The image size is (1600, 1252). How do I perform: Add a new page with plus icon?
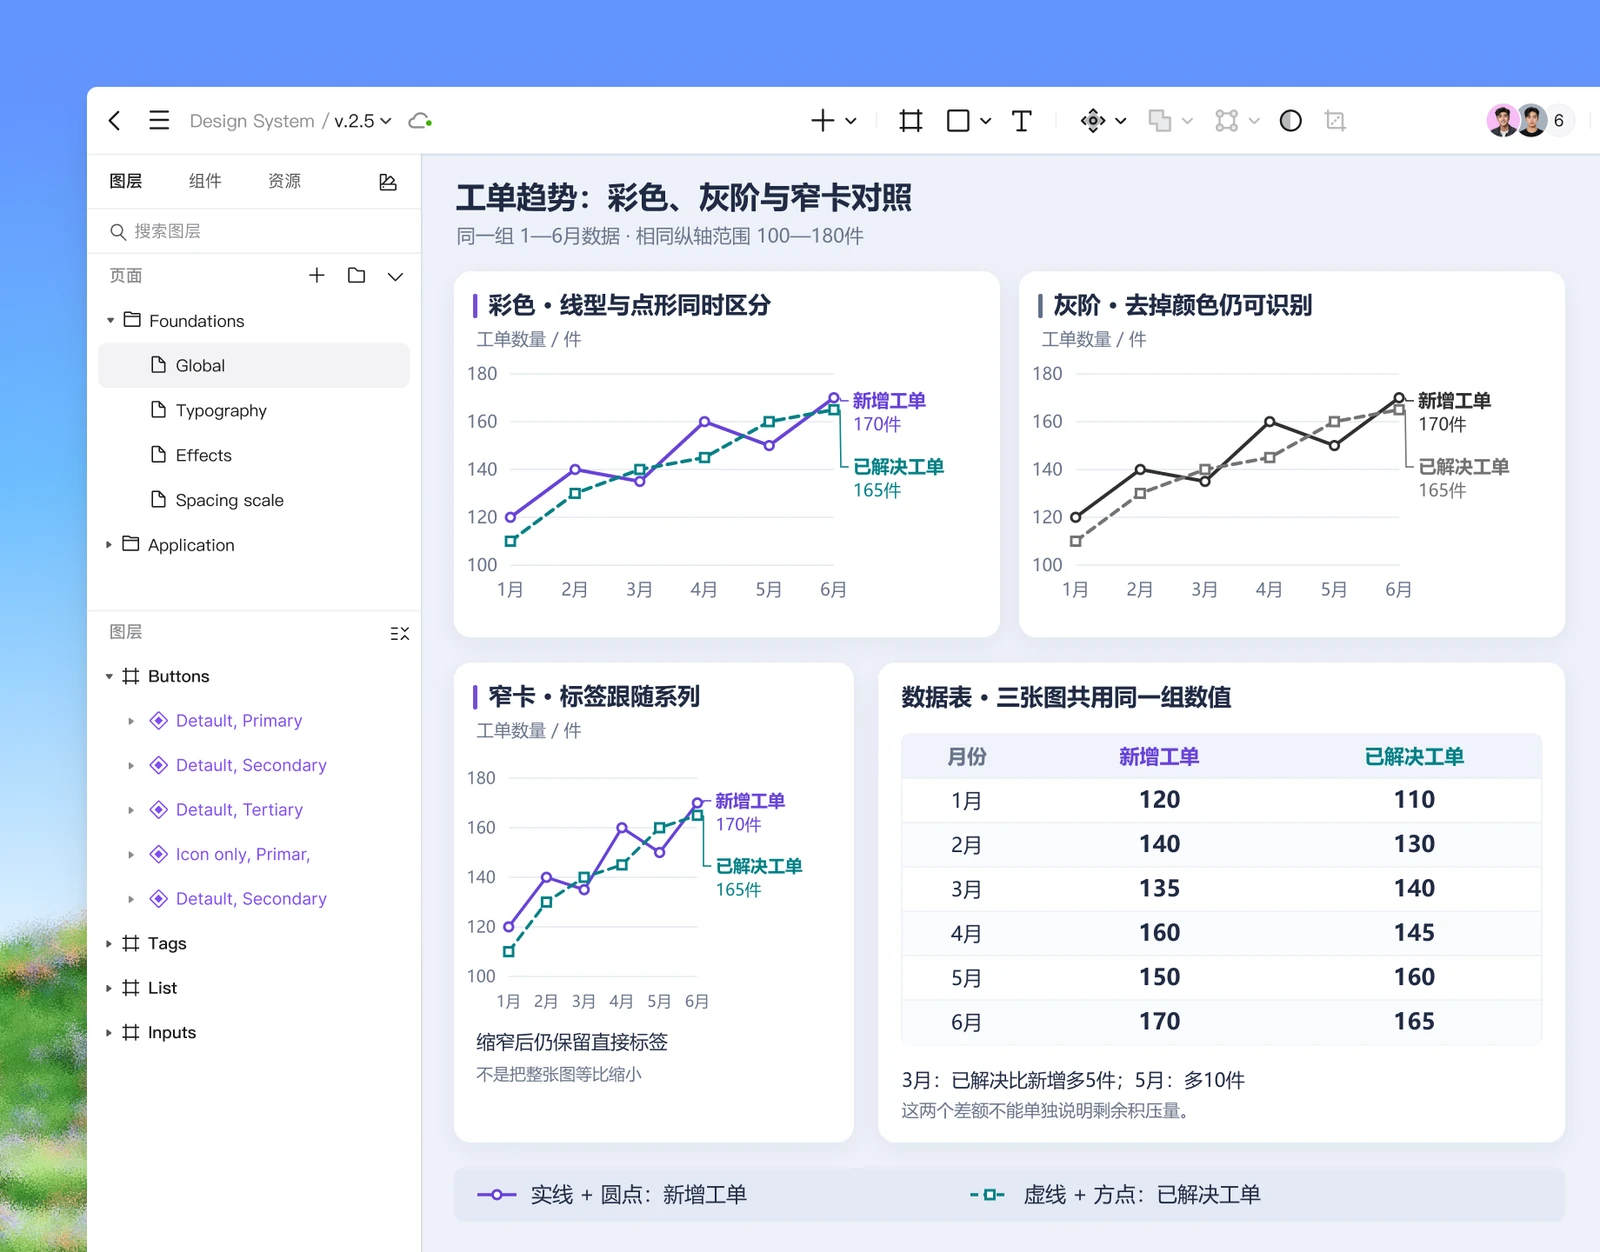[317, 275]
